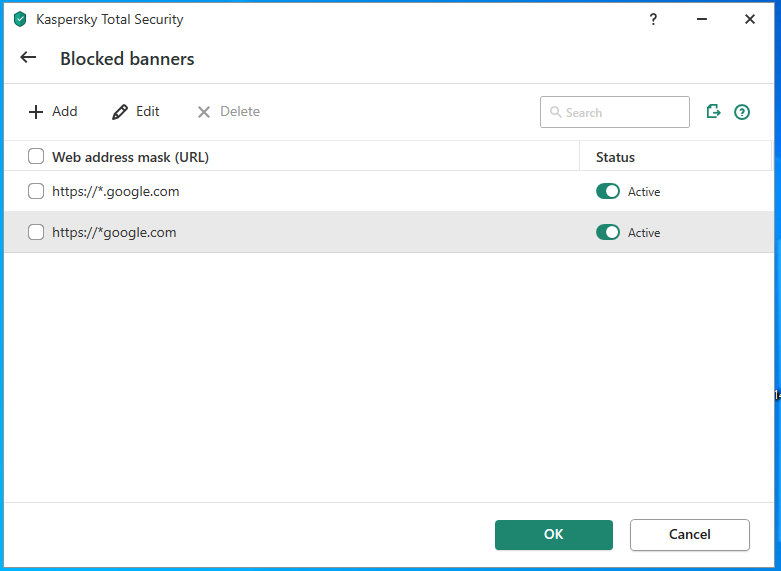The width and height of the screenshot is (781, 571).
Task: Tick checkbox for https://*.google.com
Action: (x=36, y=191)
